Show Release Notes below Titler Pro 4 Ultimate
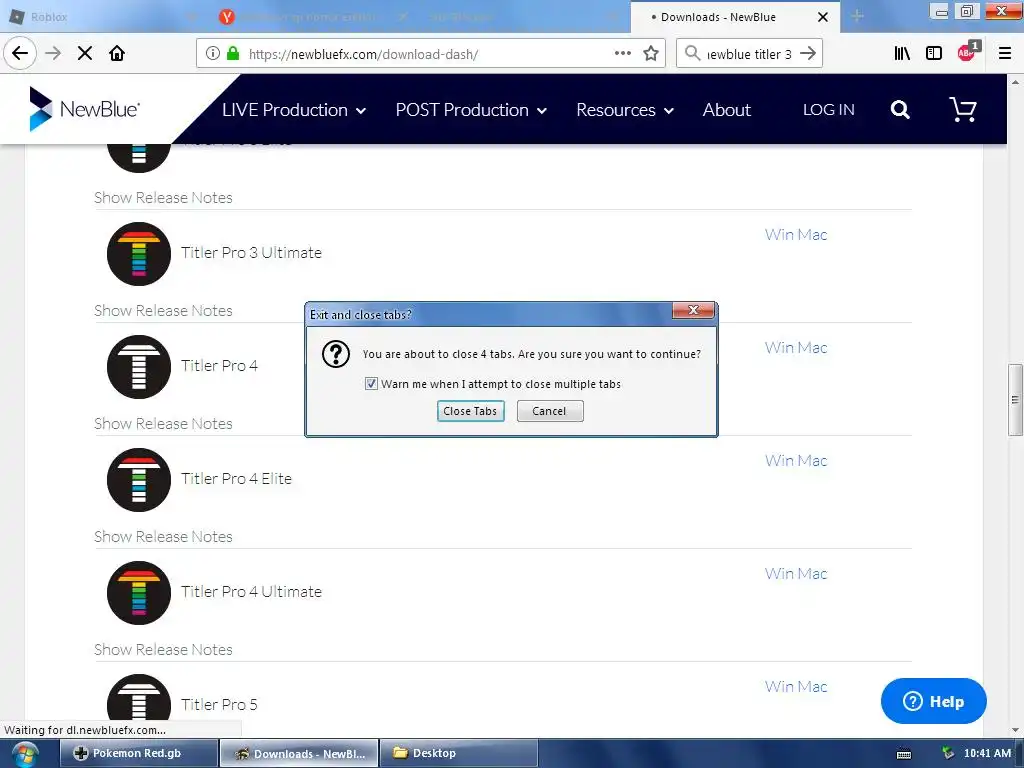Viewport: 1024px width, 768px height. click(163, 649)
